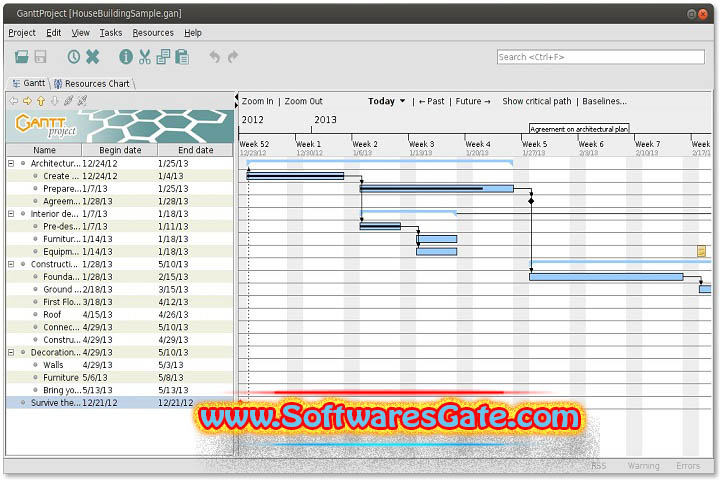Open task properties with the info icon

tap(126, 57)
